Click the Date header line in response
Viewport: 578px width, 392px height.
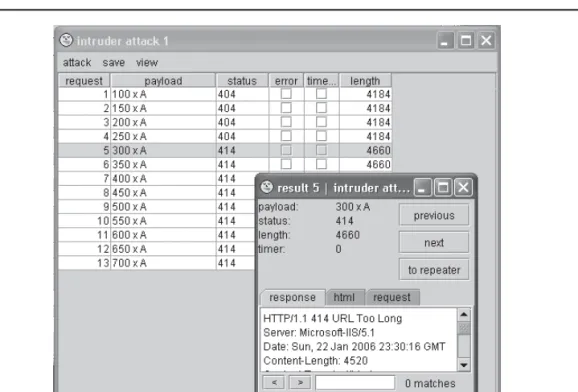tap(354, 347)
